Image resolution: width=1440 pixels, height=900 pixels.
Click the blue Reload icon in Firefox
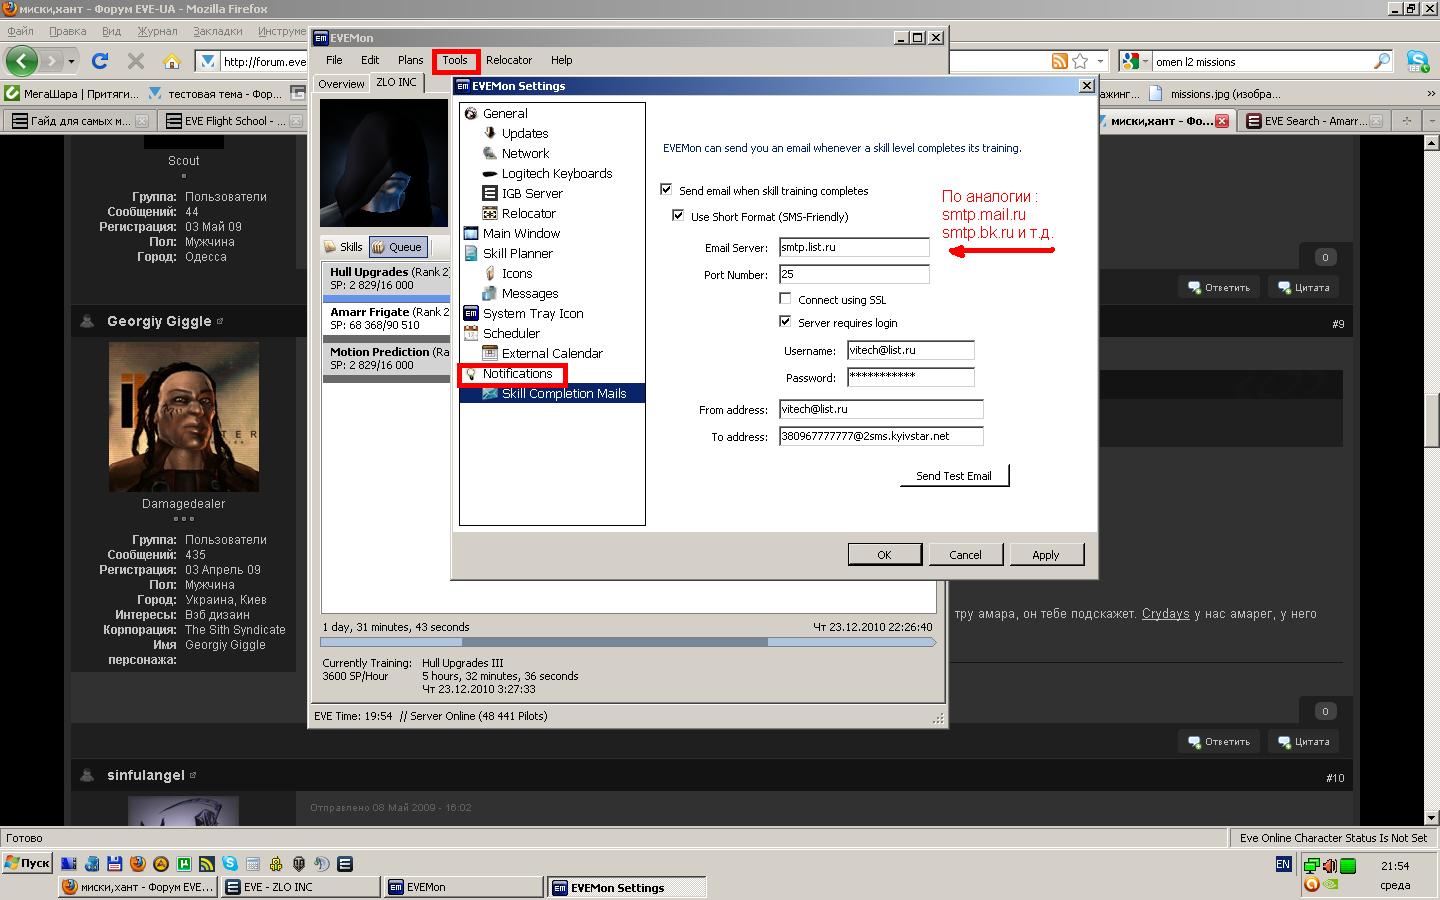100,61
